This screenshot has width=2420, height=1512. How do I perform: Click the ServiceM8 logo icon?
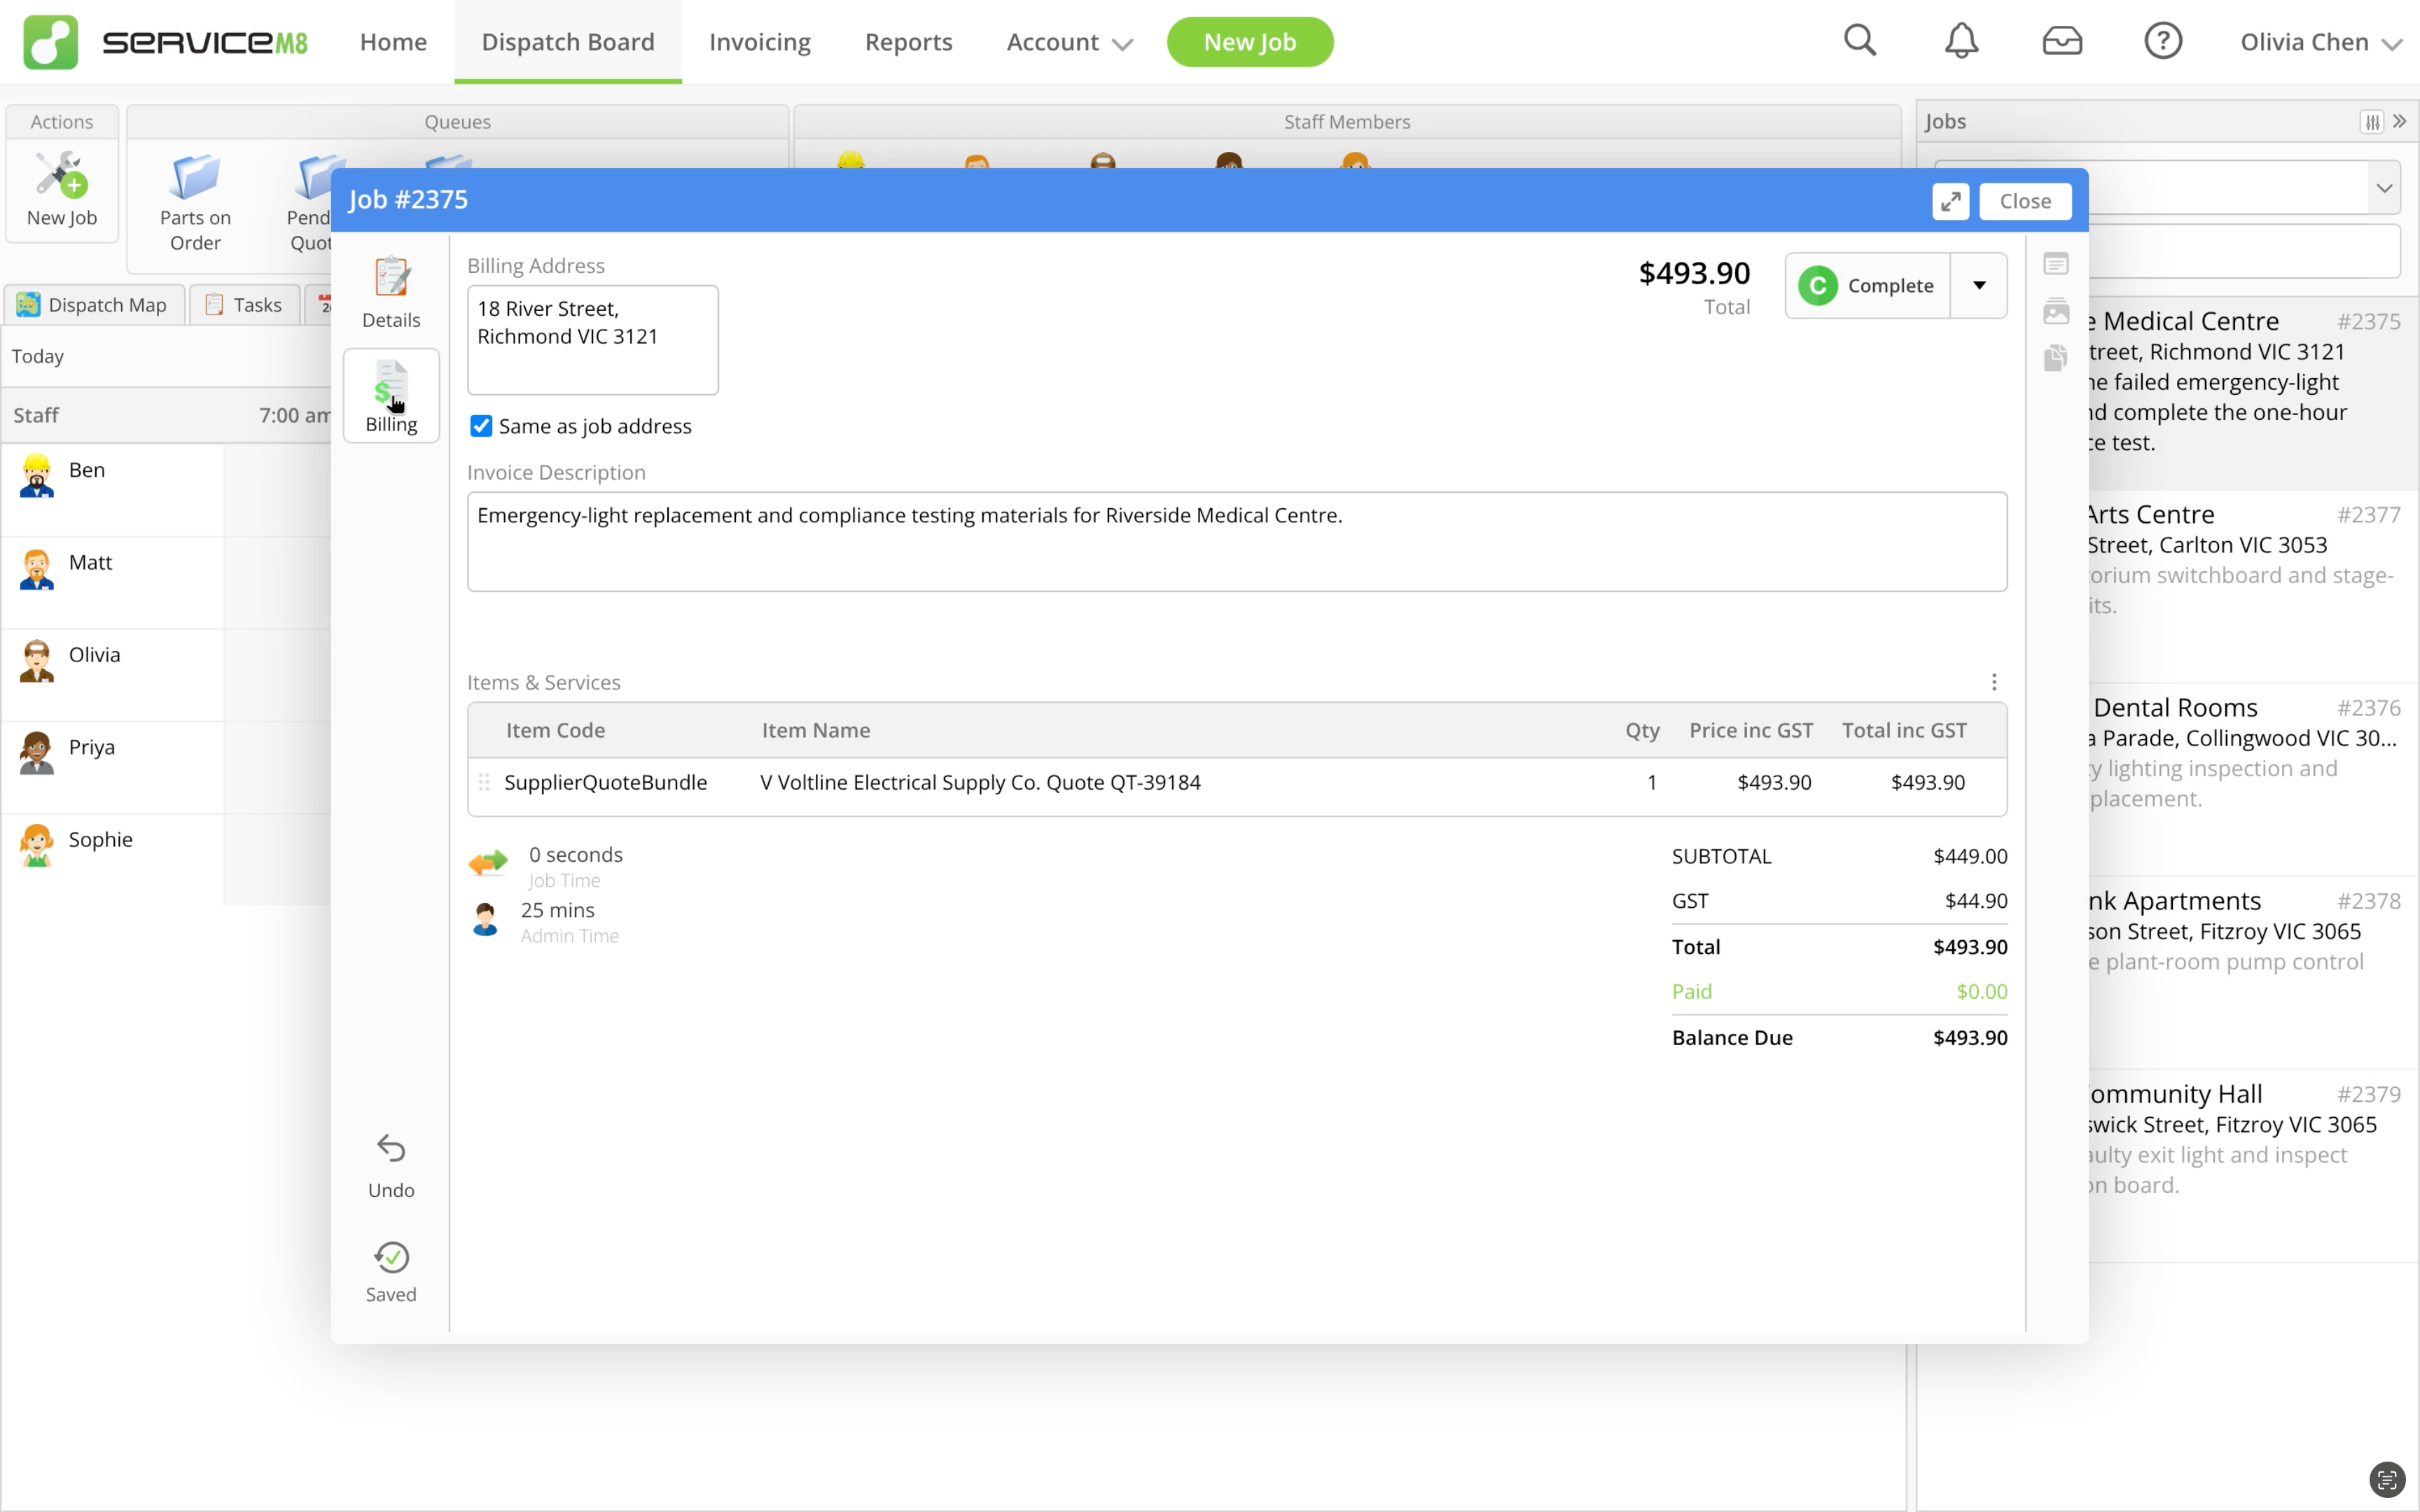(50, 42)
